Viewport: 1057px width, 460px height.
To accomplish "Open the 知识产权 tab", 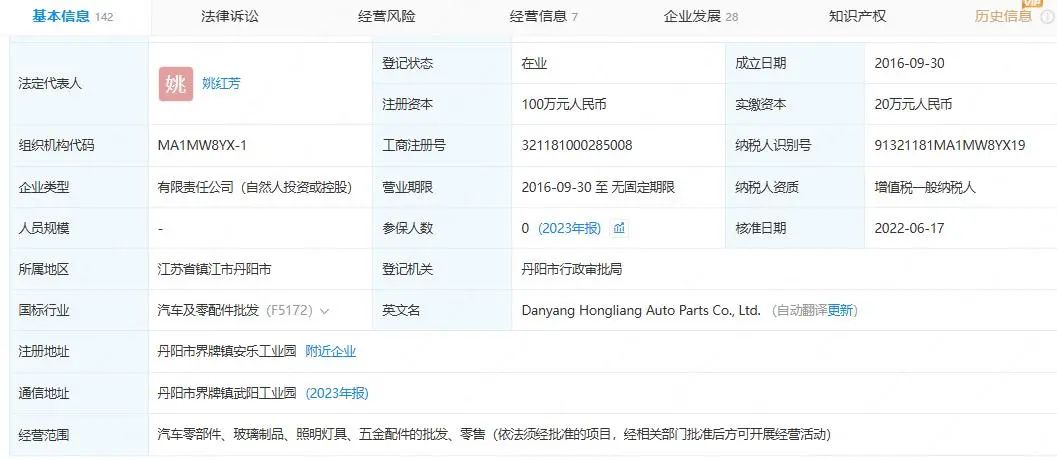I will (857, 16).
